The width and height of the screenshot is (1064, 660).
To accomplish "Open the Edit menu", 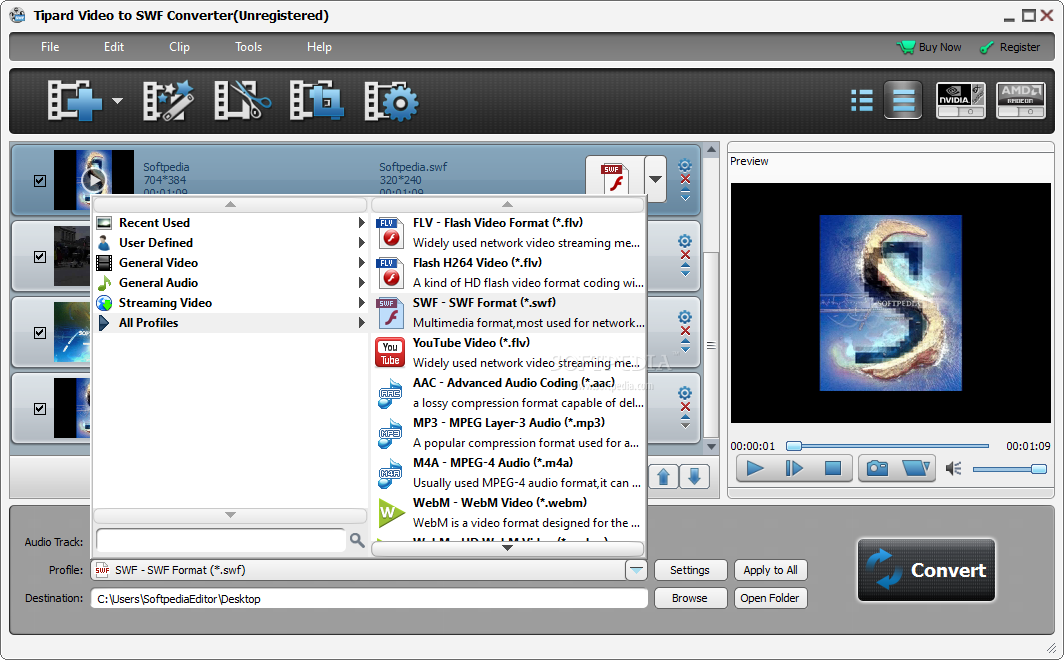I will [113, 47].
